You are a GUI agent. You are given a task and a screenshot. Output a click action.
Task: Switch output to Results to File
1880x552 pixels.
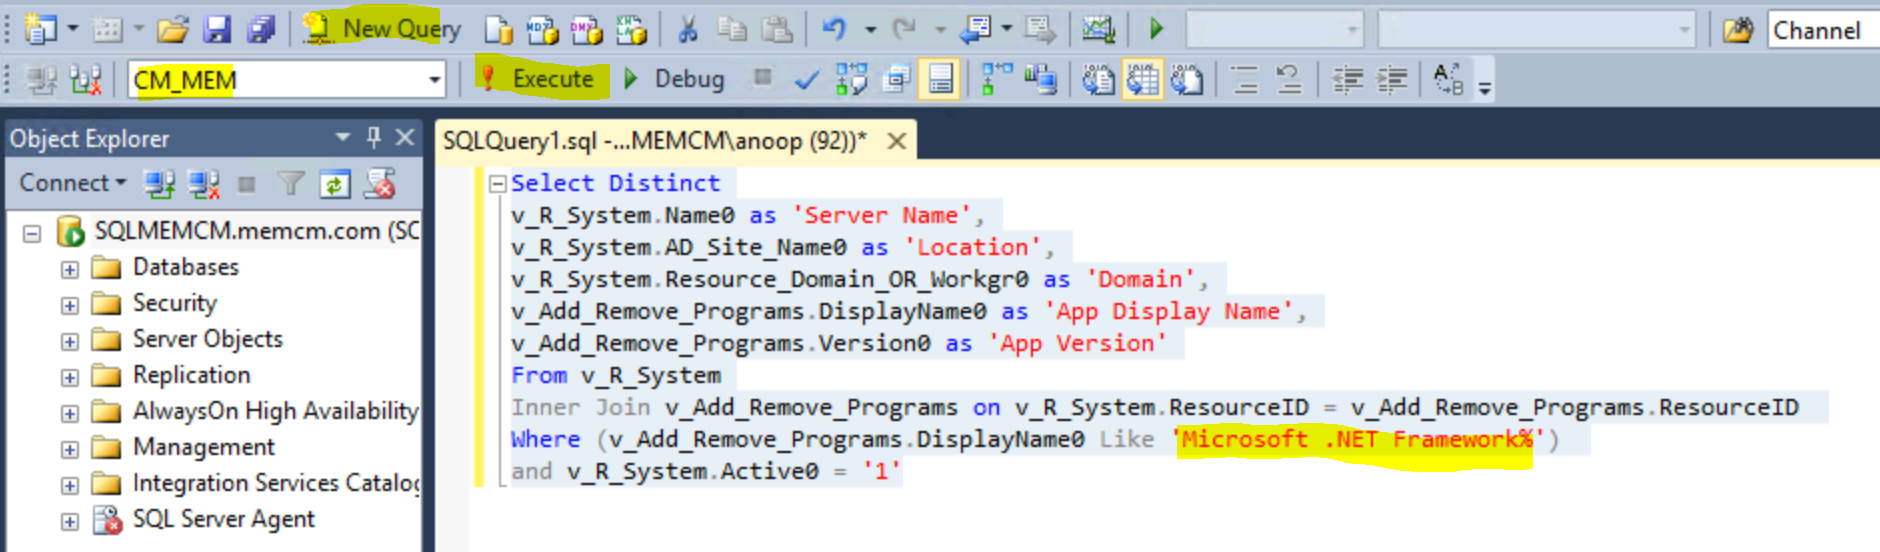click(1187, 79)
